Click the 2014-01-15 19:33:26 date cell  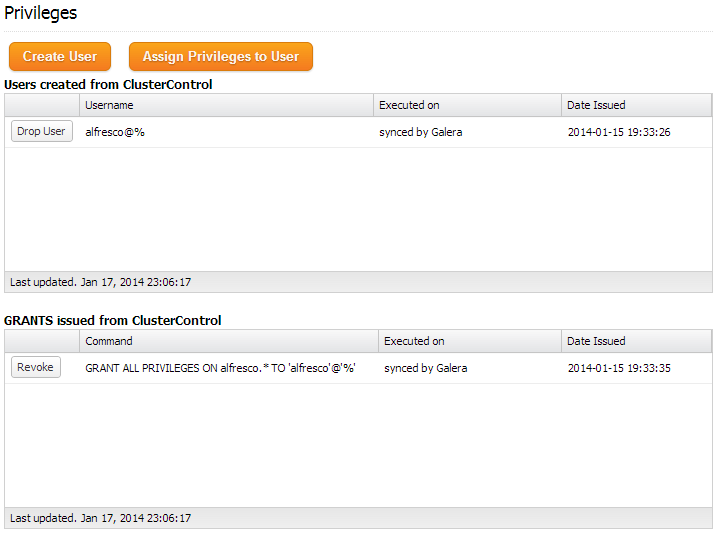619,132
